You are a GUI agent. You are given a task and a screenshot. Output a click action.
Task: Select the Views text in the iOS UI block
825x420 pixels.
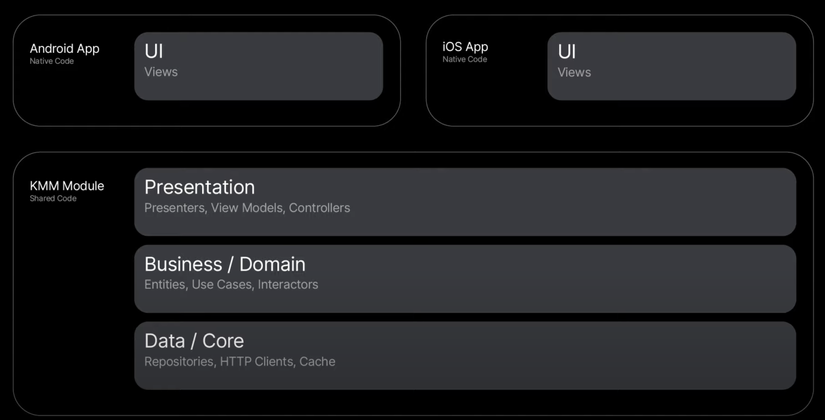coord(574,72)
